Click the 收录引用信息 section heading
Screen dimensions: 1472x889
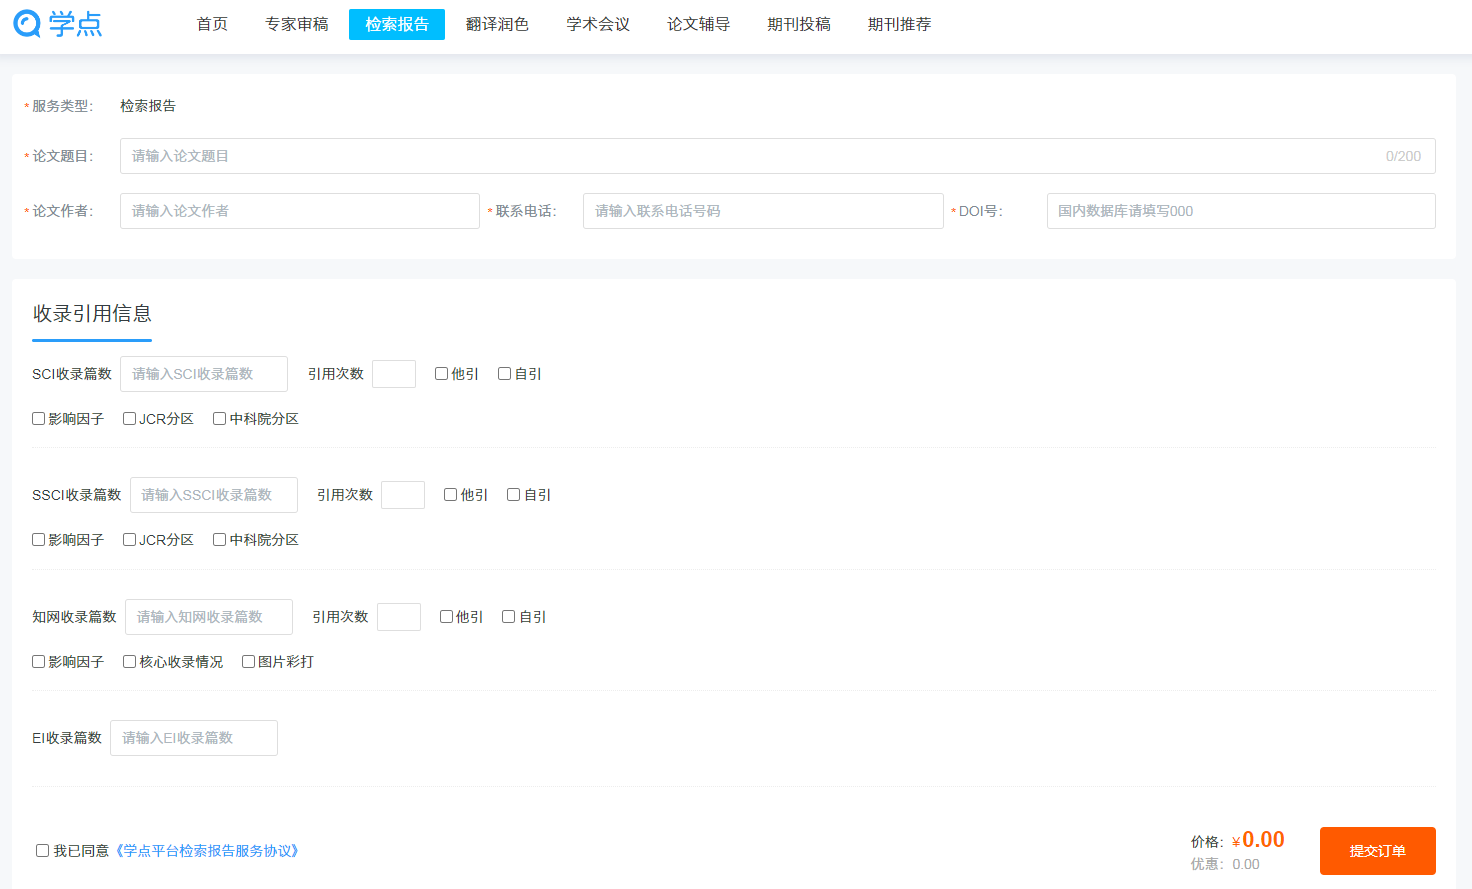pos(92,314)
